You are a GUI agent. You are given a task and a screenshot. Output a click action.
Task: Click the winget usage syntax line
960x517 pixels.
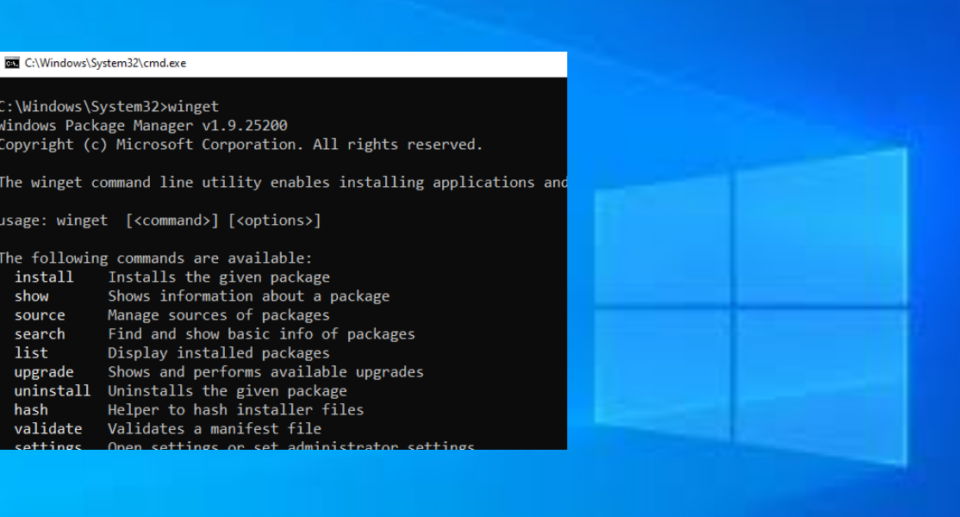click(160, 221)
